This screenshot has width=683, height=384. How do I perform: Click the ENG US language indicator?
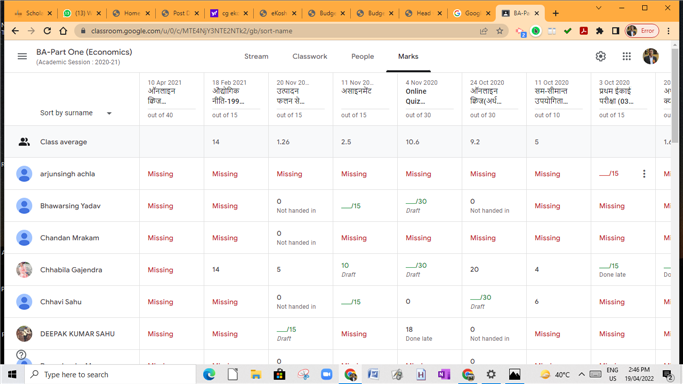pos(612,374)
